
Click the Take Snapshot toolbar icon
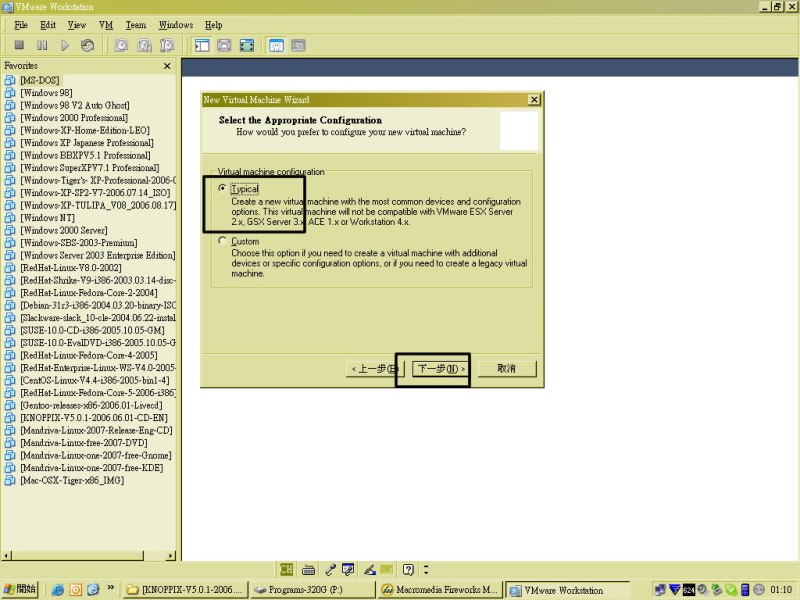tap(121, 45)
